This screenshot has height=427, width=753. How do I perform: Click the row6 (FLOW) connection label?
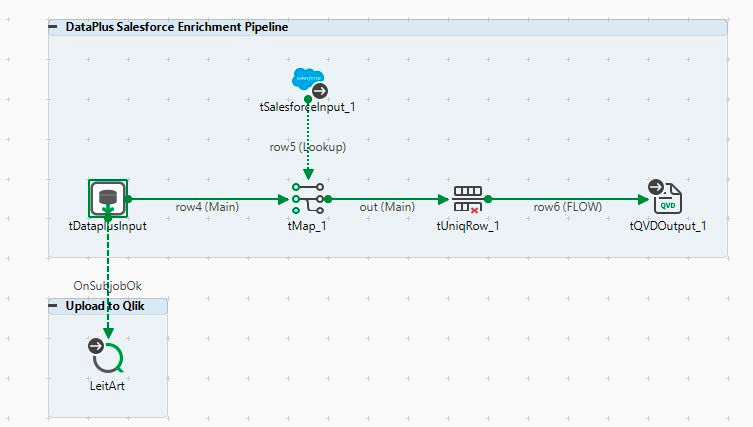pyautogui.click(x=567, y=207)
